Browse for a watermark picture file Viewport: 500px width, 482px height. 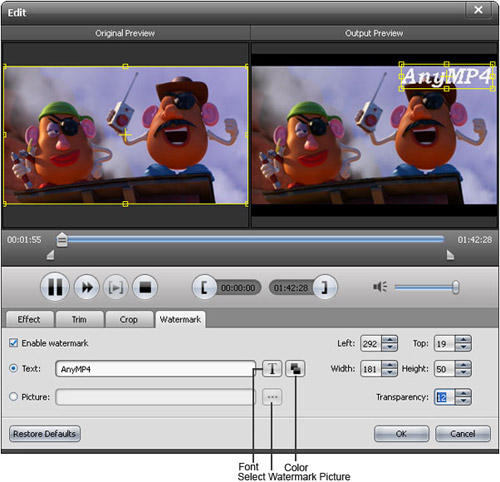point(272,397)
